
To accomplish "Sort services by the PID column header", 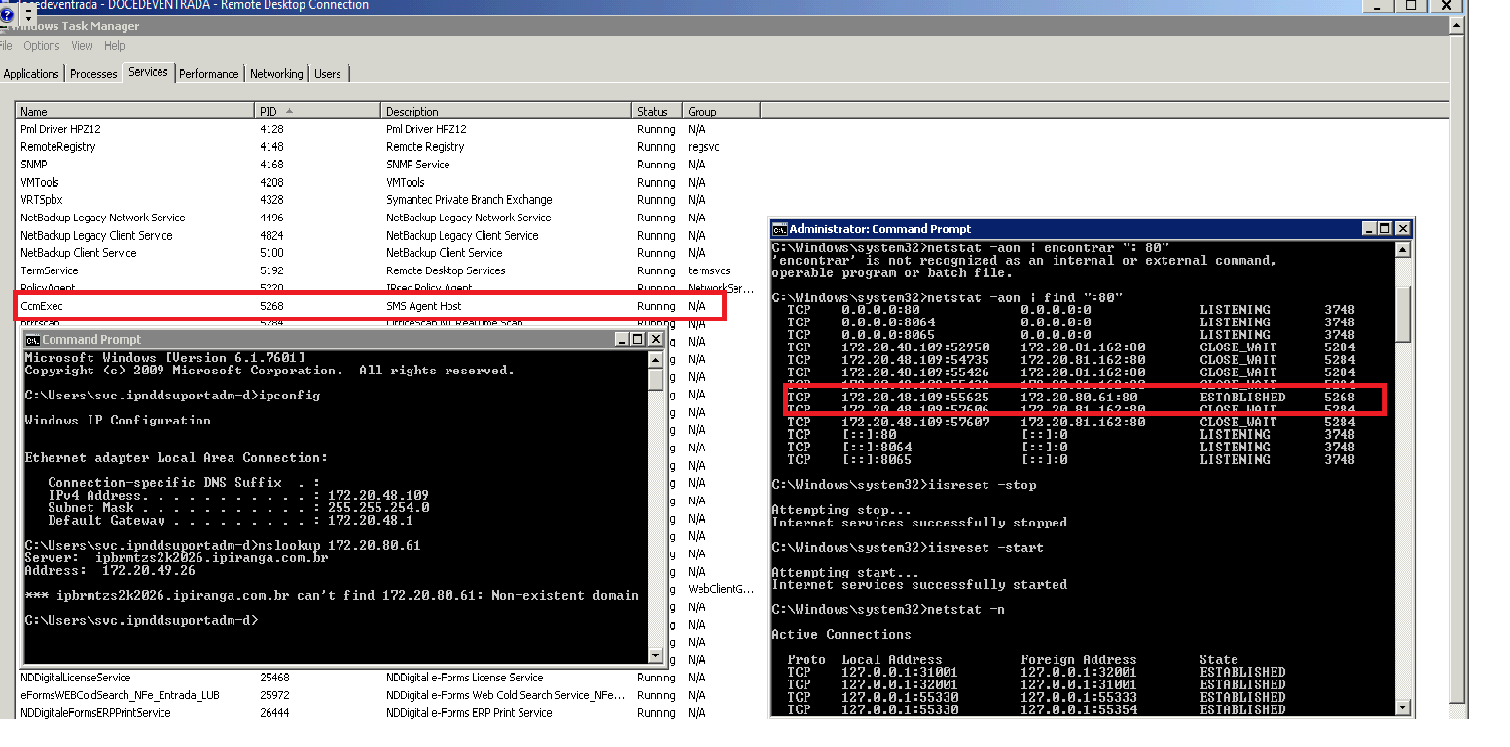I will pyautogui.click(x=318, y=111).
